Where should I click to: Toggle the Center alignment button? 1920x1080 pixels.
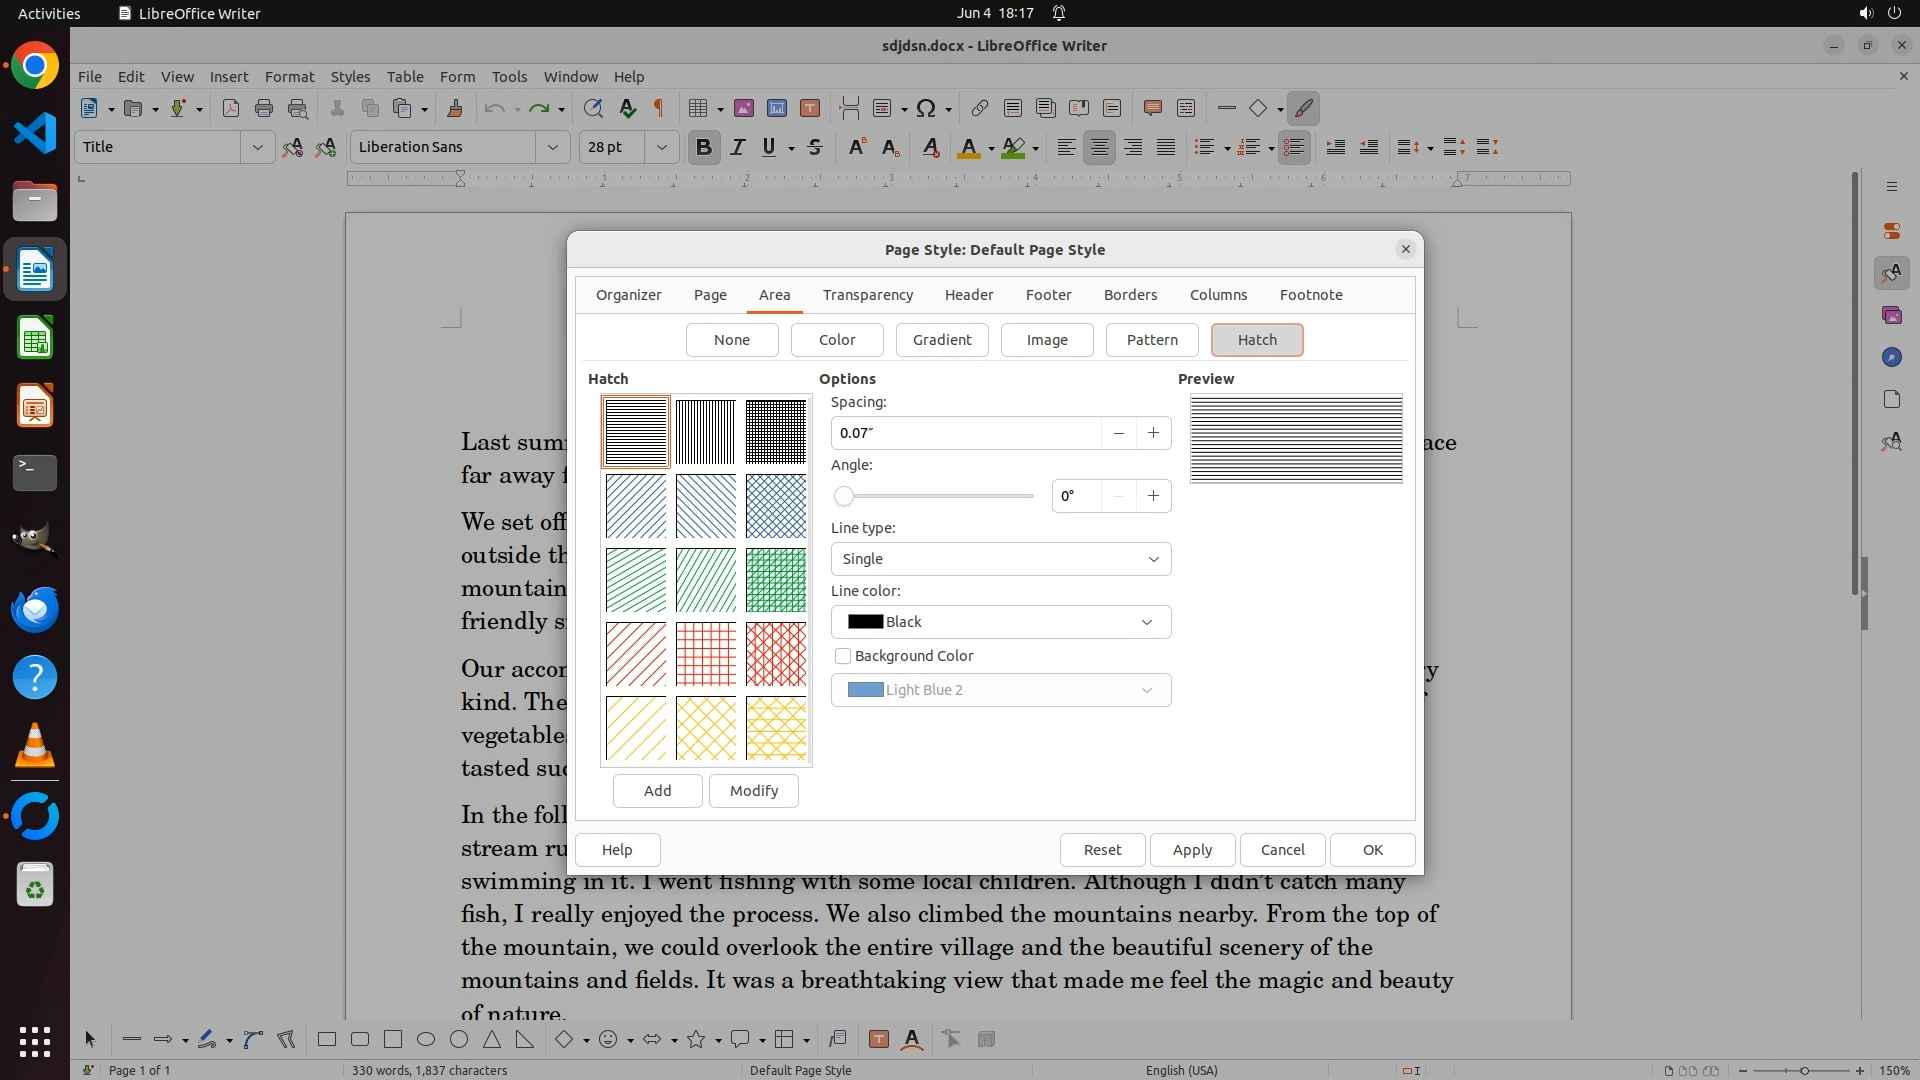tap(1099, 147)
